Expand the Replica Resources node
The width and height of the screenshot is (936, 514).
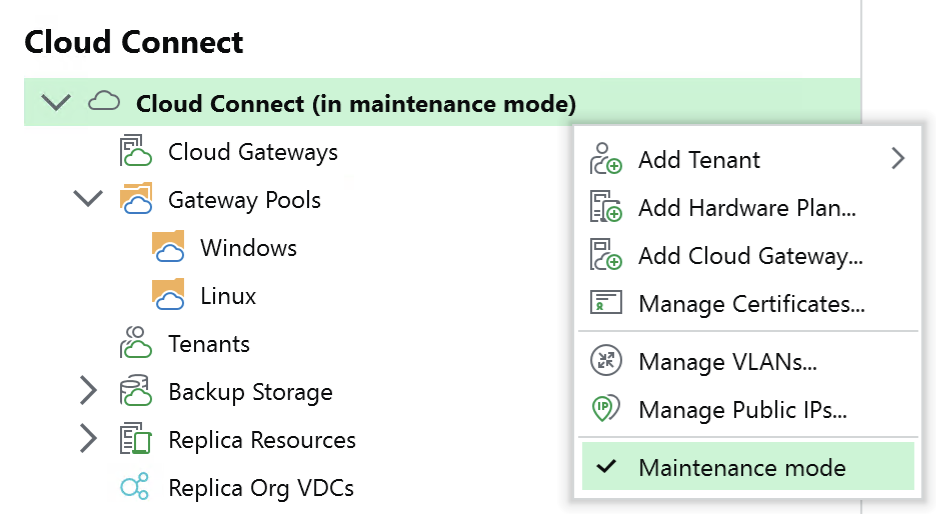(88, 439)
